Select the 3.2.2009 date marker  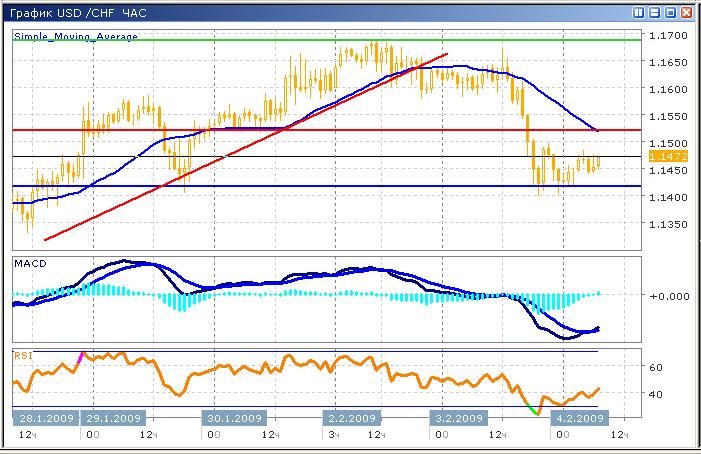(x=458, y=418)
